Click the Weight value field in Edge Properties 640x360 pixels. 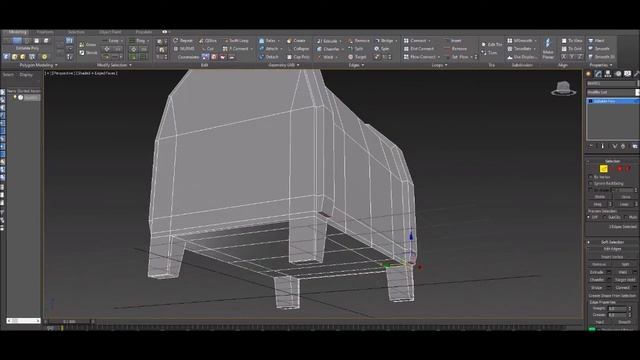(617, 309)
